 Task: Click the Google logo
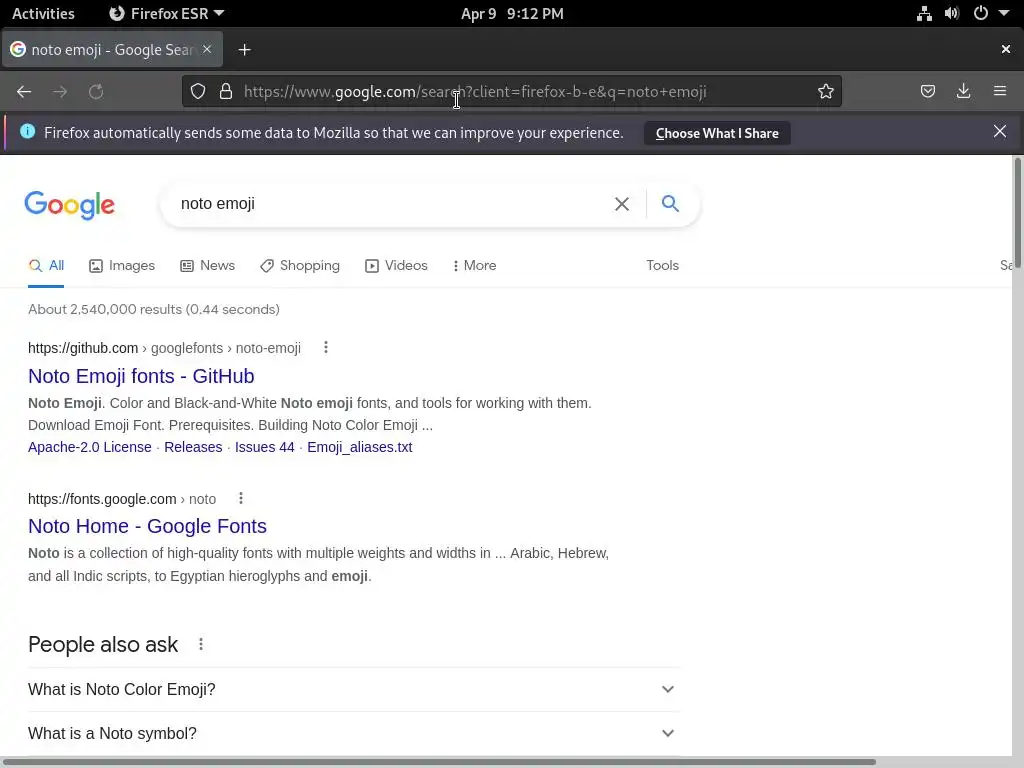pyautogui.click(x=69, y=205)
